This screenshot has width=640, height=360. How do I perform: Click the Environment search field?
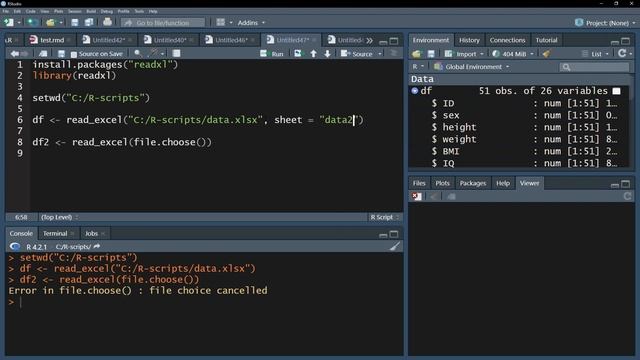594,67
